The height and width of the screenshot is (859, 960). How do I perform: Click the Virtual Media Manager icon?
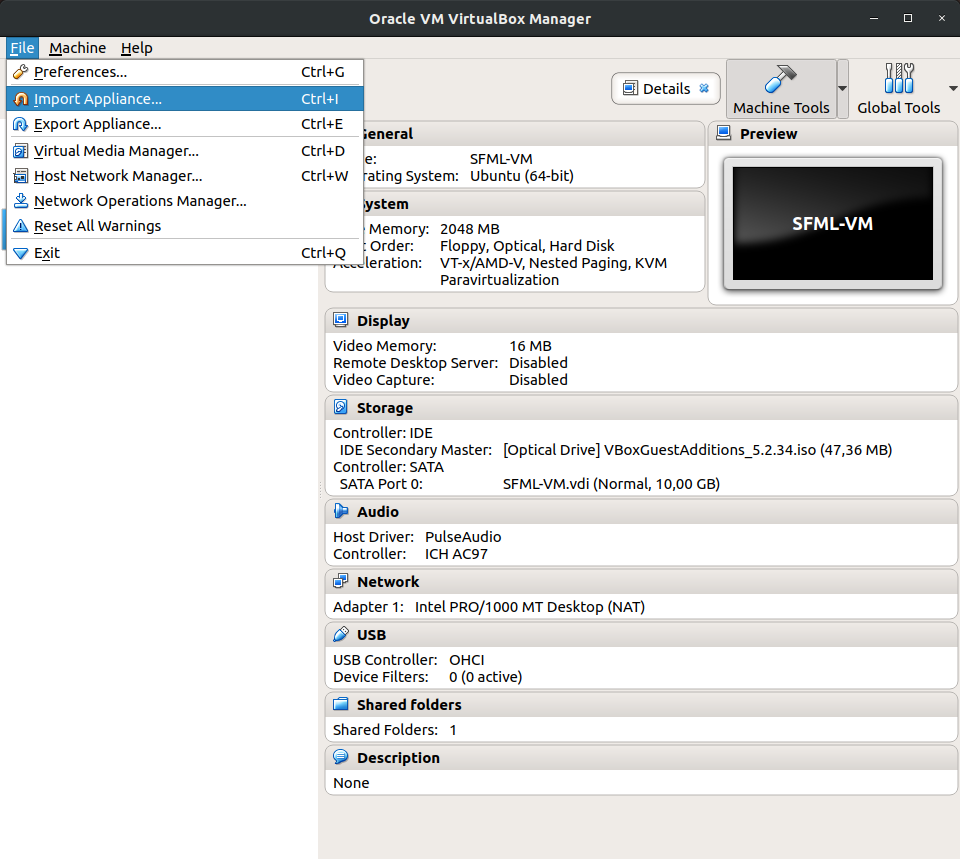[x=21, y=151]
